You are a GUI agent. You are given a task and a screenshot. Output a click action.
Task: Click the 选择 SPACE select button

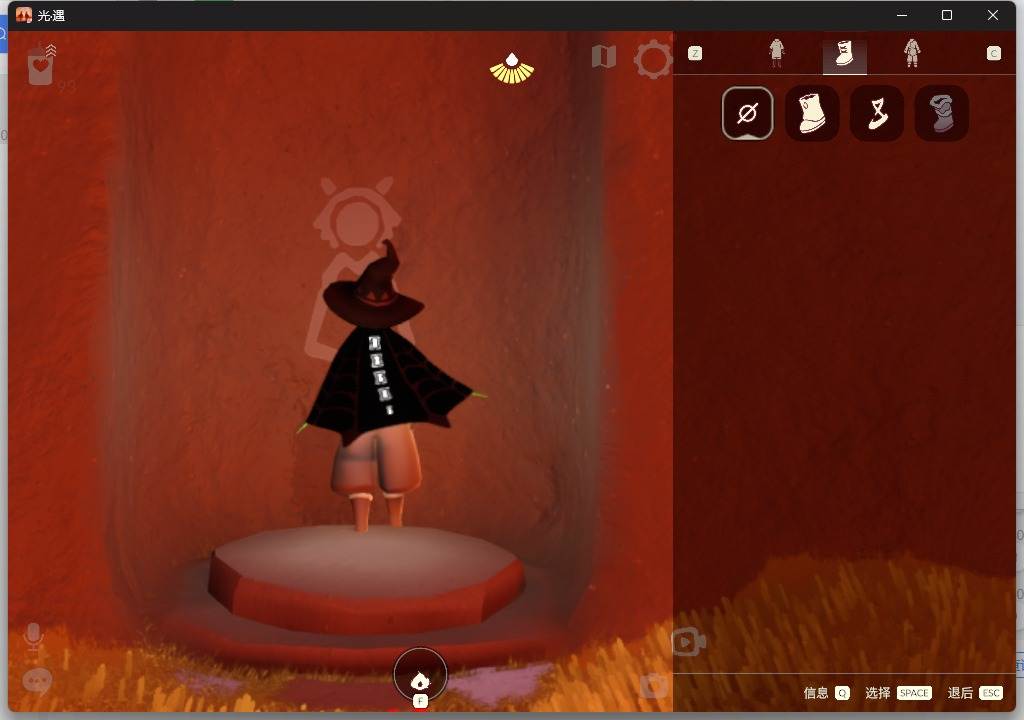pyautogui.click(x=898, y=693)
